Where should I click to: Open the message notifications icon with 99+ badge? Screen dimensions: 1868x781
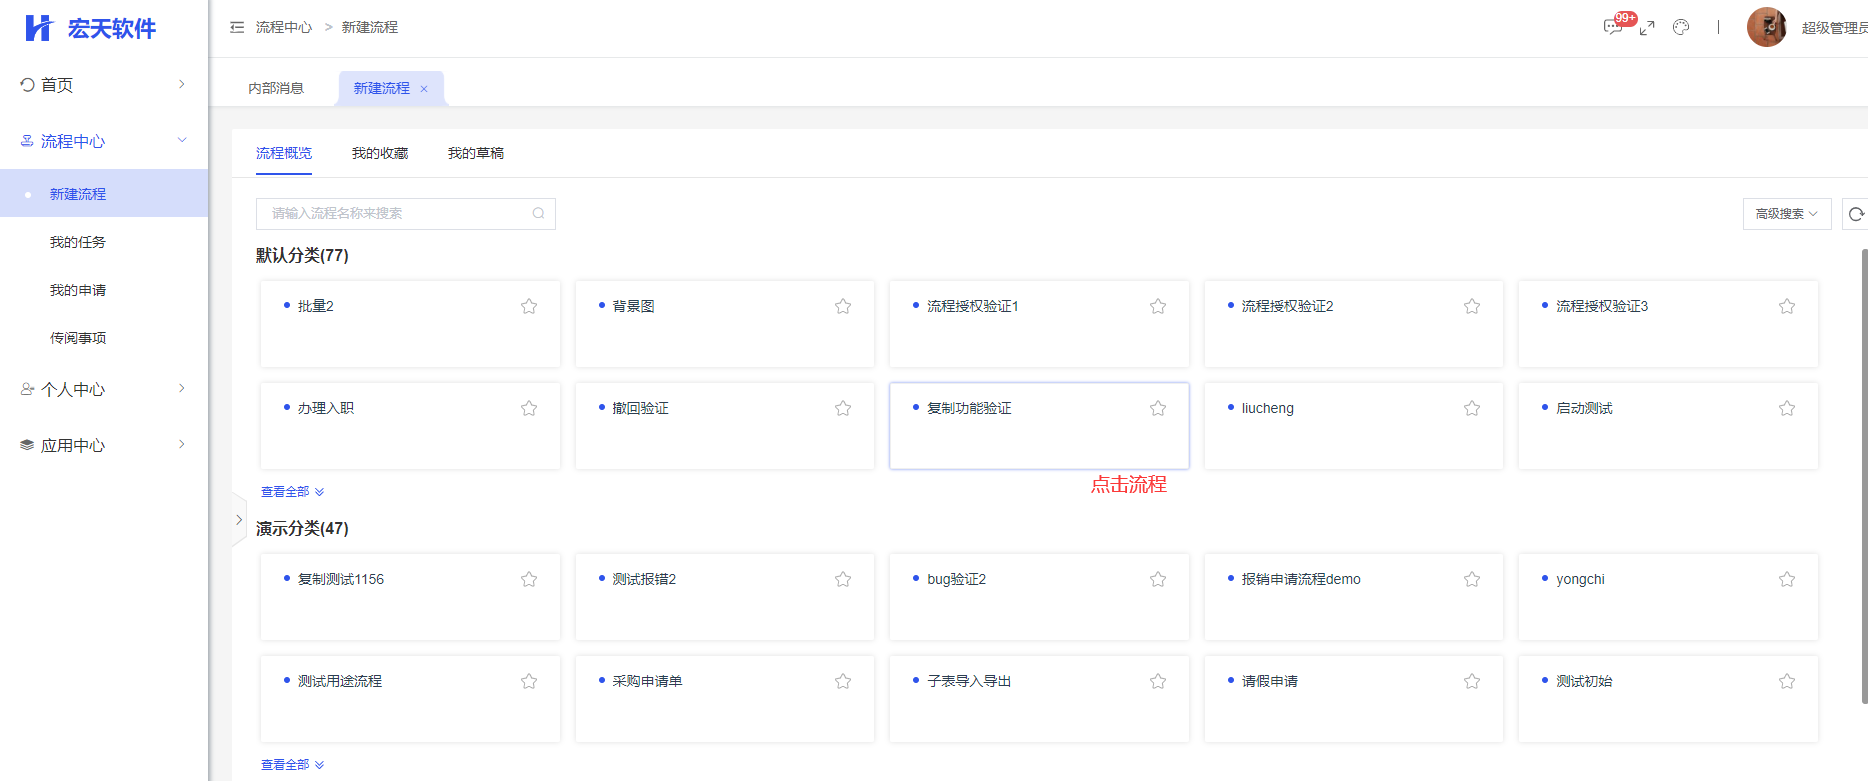point(1612,27)
